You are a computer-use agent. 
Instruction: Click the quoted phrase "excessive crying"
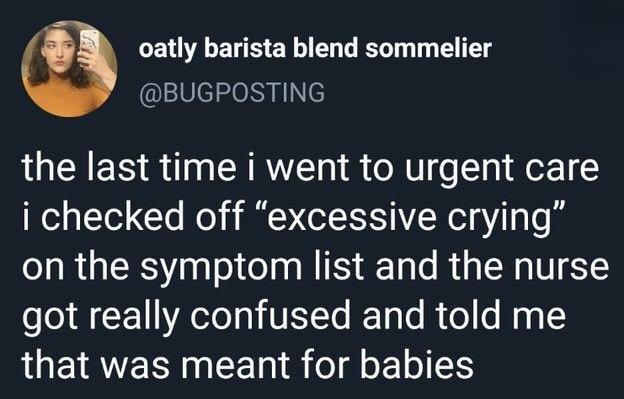tap(412, 218)
